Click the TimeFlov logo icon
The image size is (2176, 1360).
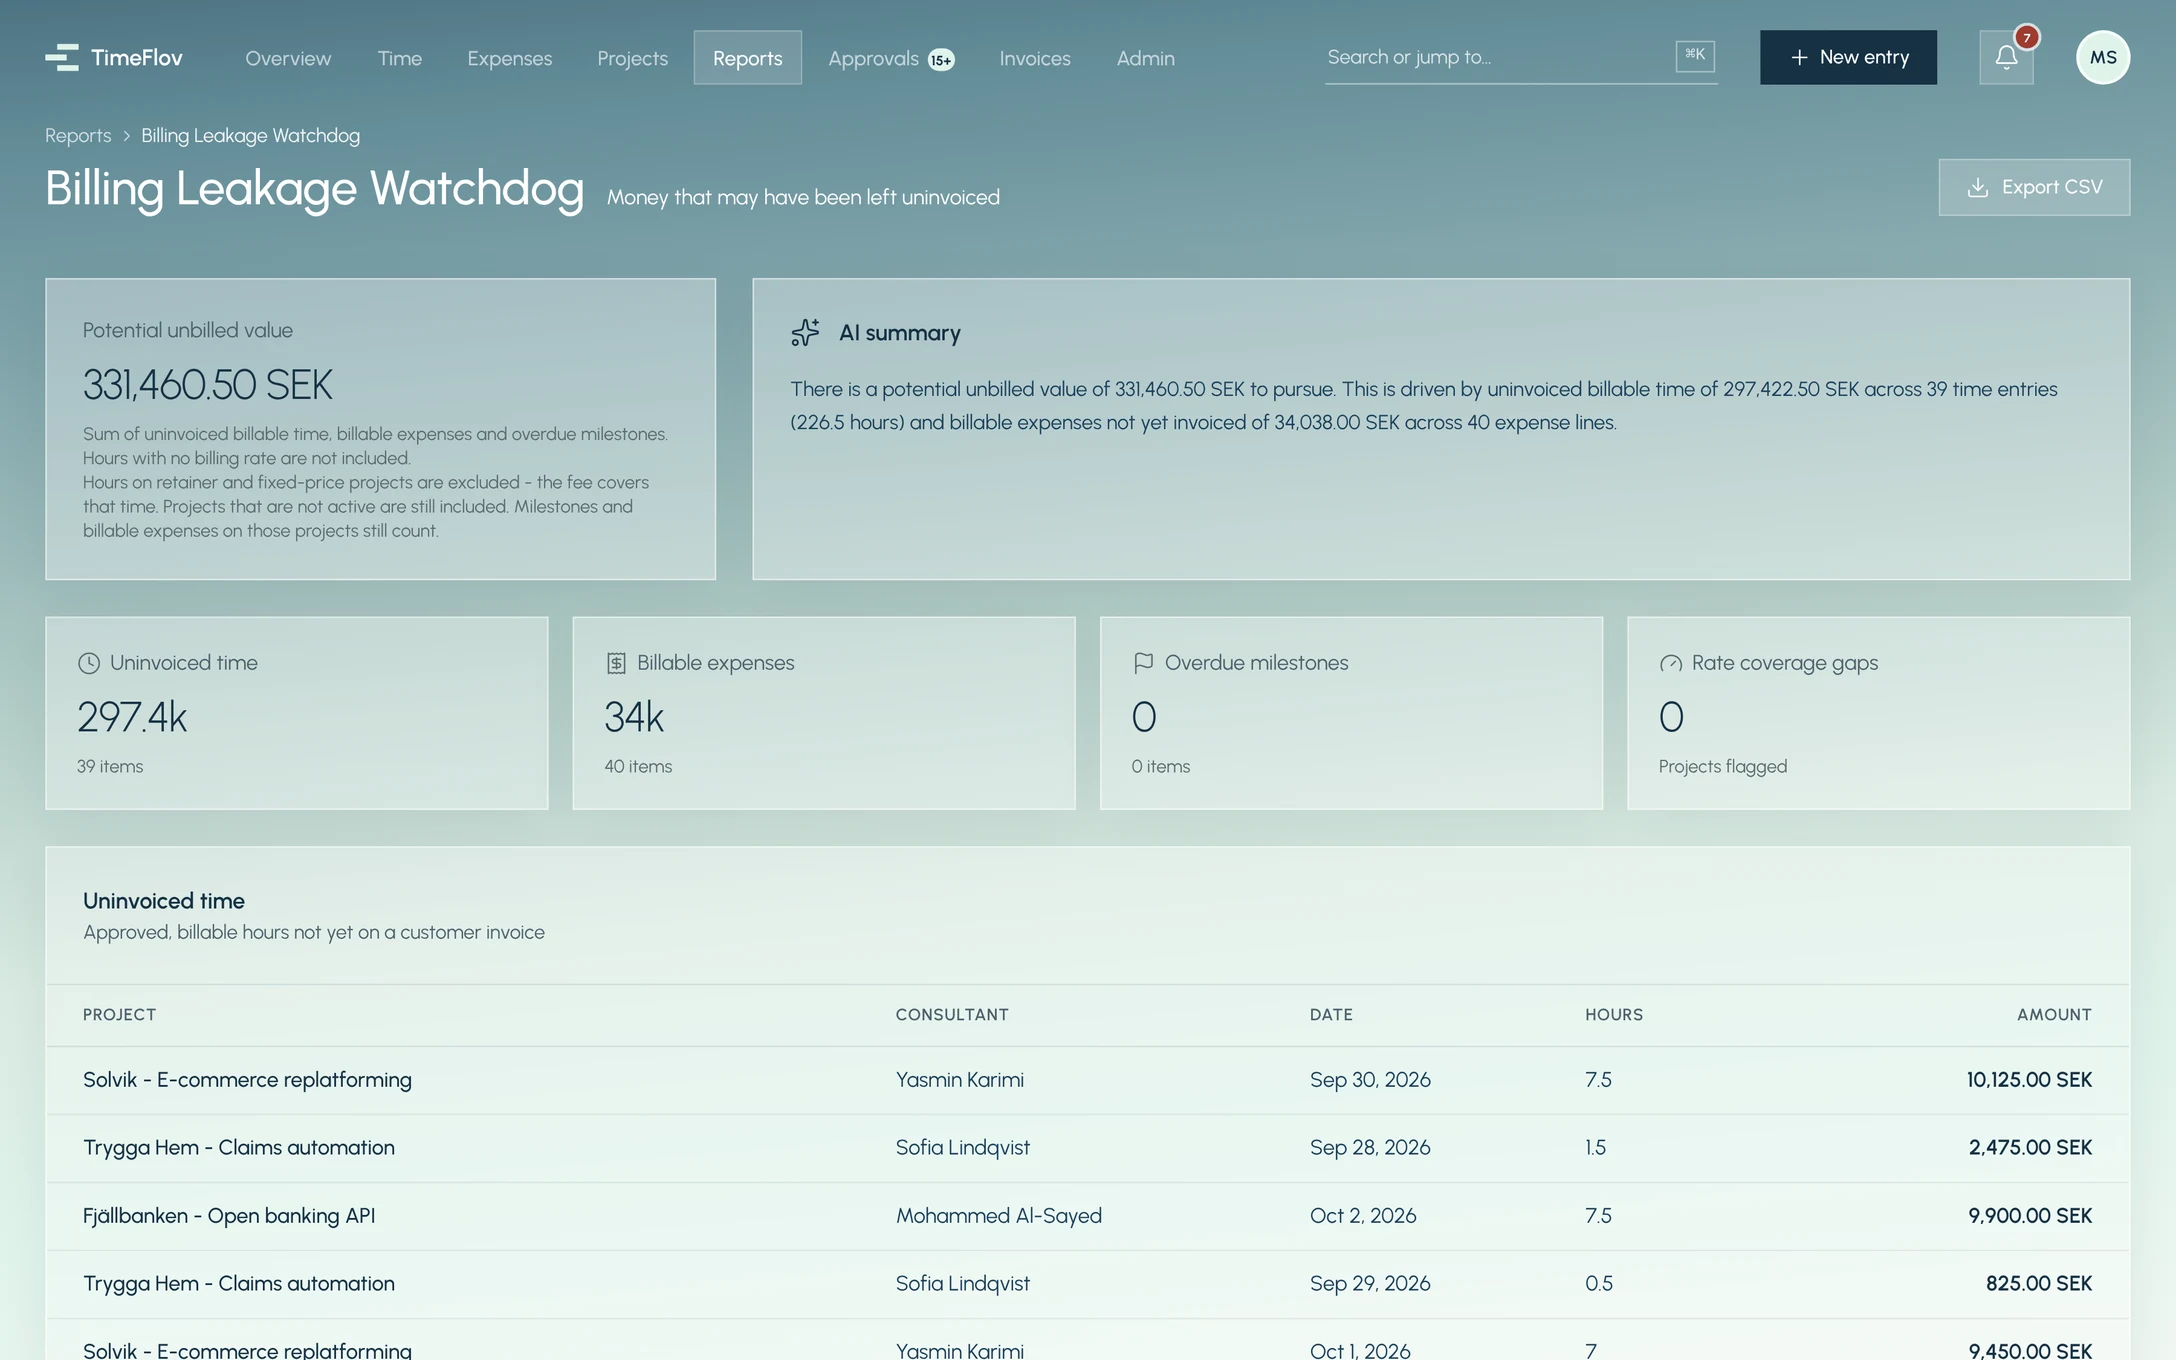click(62, 58)
